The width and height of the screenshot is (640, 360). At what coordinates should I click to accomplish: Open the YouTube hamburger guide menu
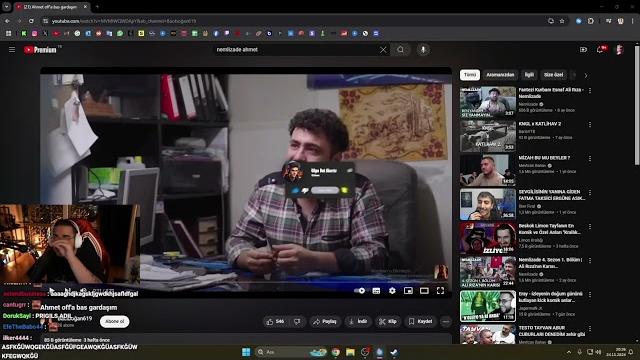[x=12, y=49]
